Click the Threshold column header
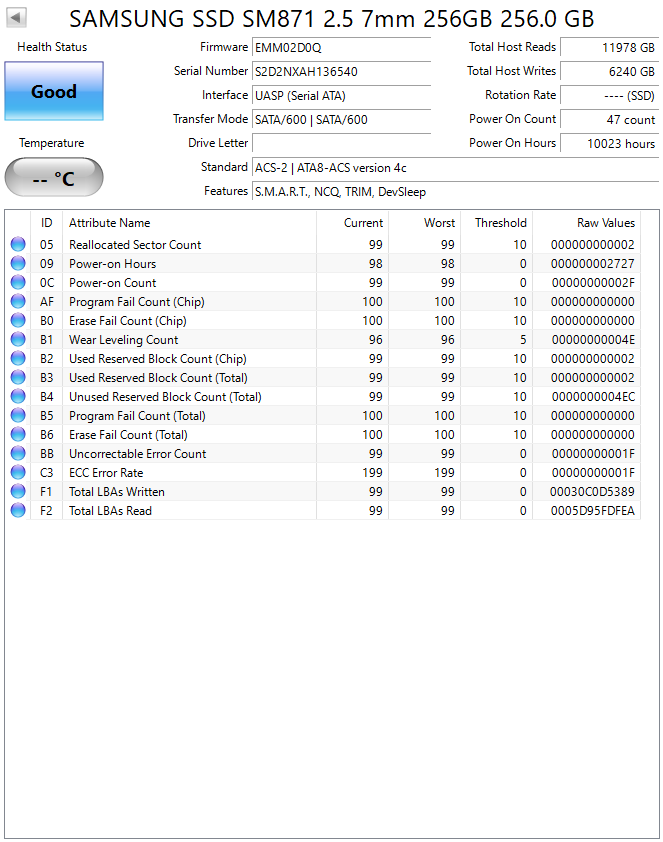This screenshot has width=663, height=842. tap(497, 223)
